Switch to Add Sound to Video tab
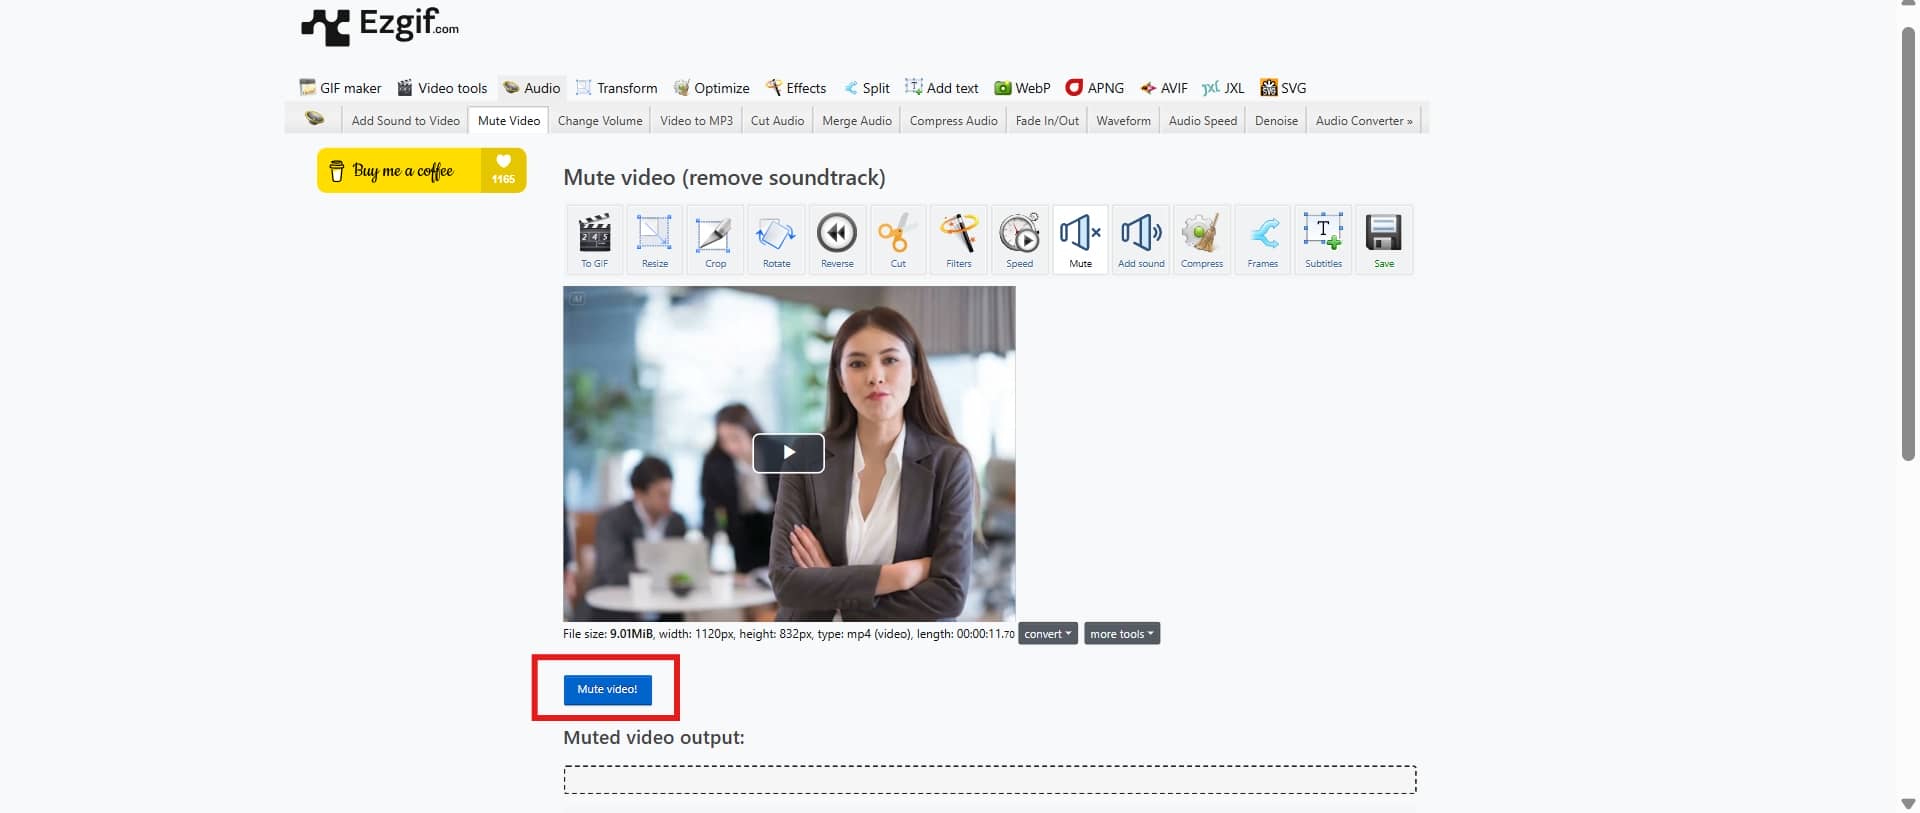 (405, 120)
